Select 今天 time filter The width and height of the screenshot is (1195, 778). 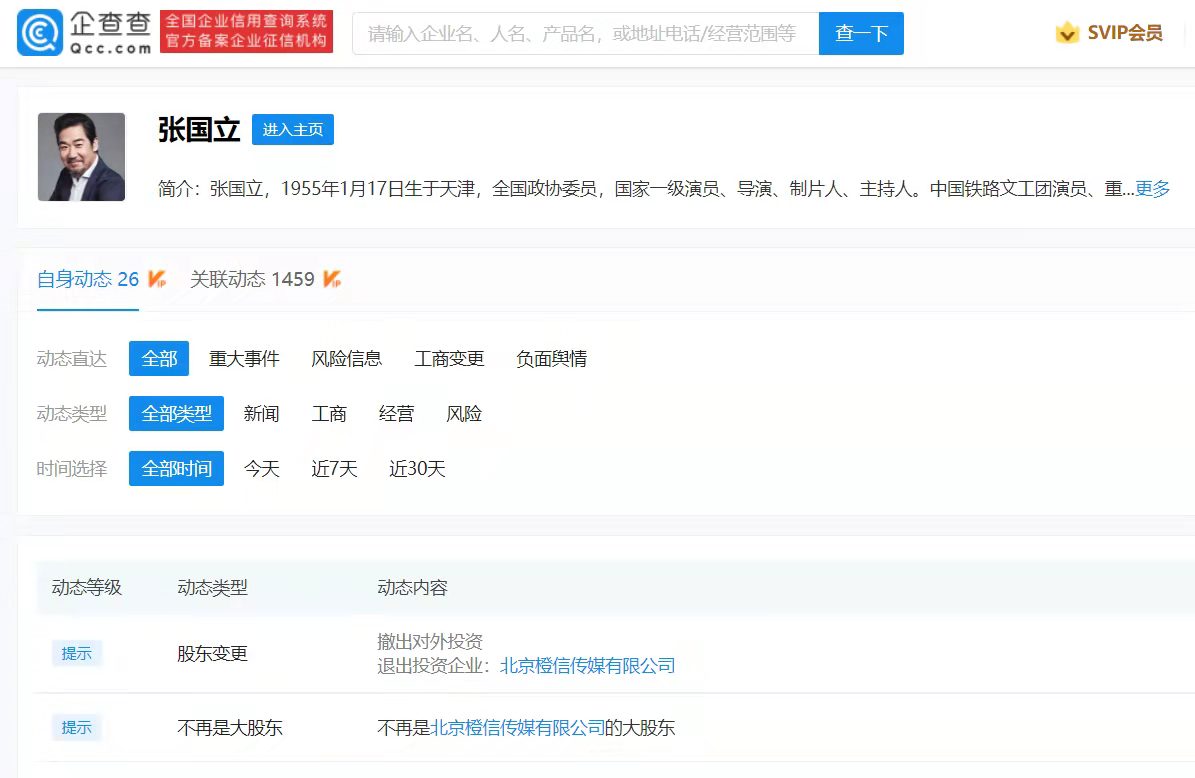point(261,469)
